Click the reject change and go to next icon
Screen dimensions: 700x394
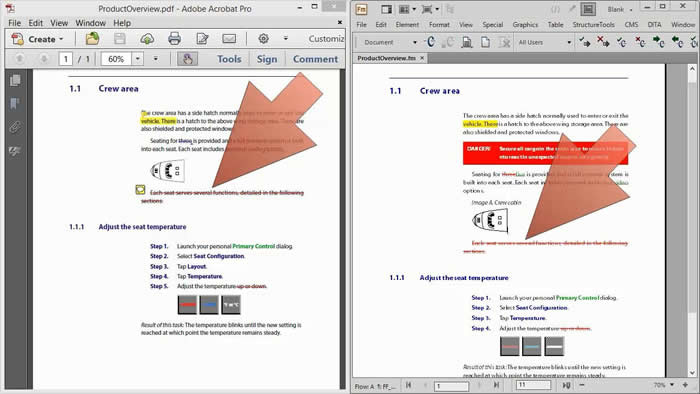603,42
